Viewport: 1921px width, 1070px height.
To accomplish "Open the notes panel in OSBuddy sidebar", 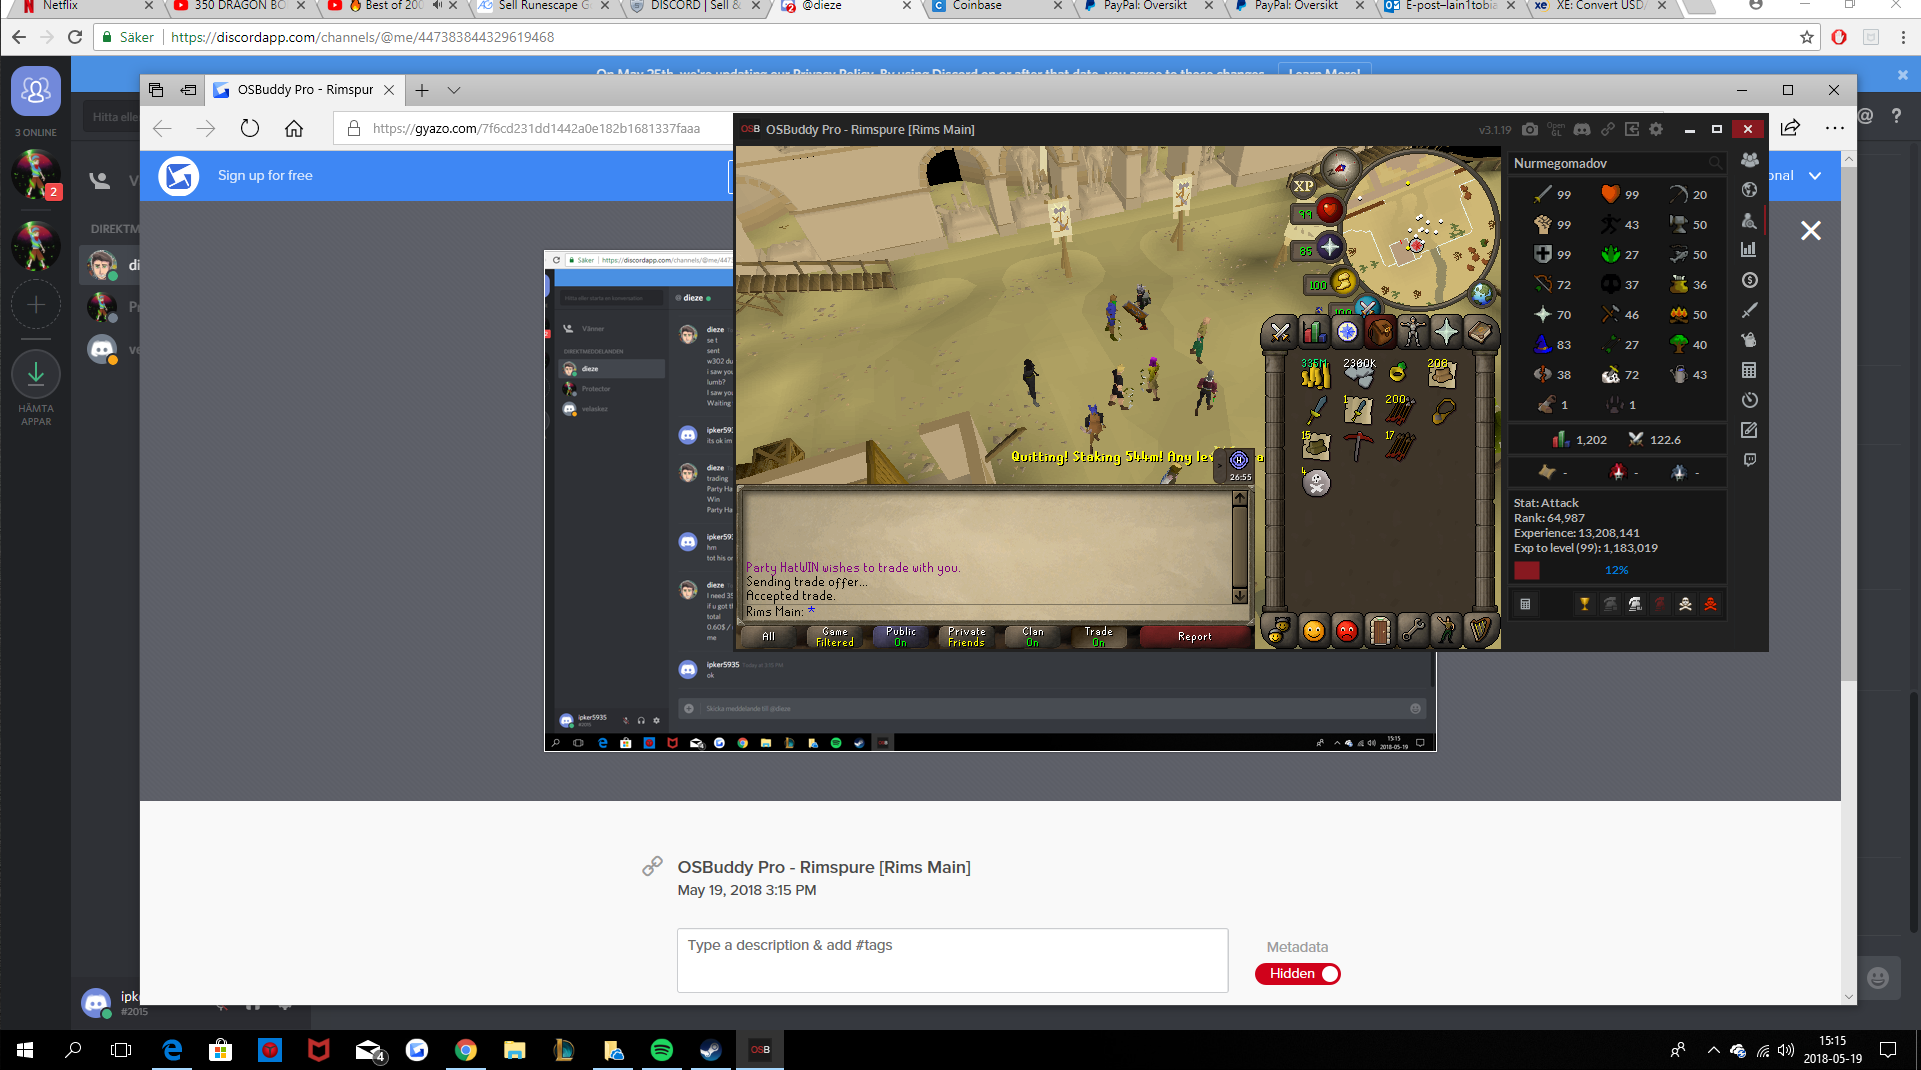I will pos(1749,430).
